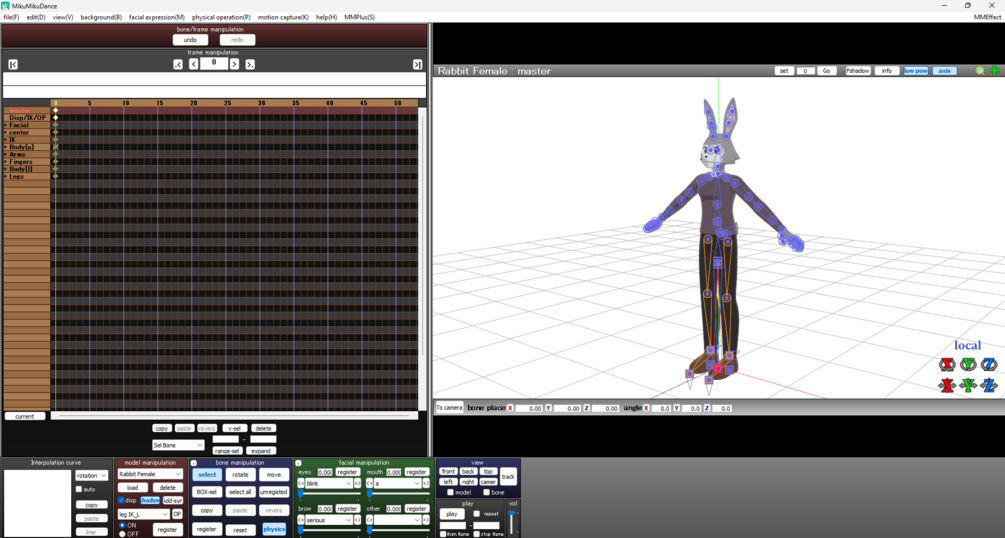
Task: Click the play button
Action: click(451, 514)
